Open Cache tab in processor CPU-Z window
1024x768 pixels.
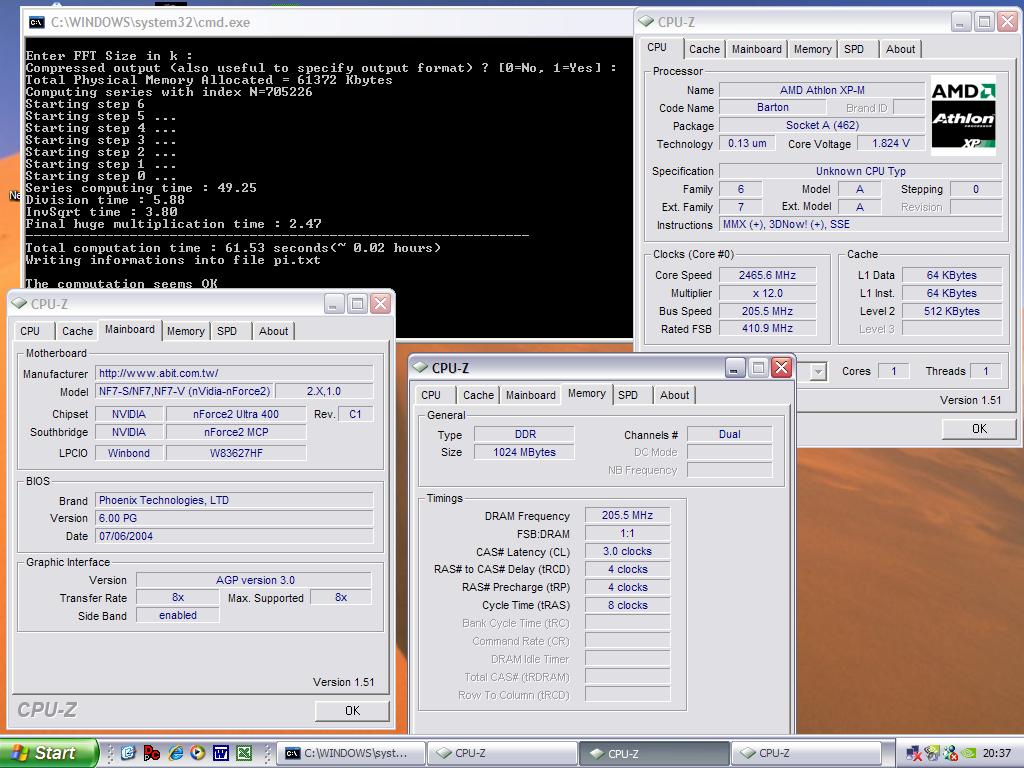tap(704, 49)
